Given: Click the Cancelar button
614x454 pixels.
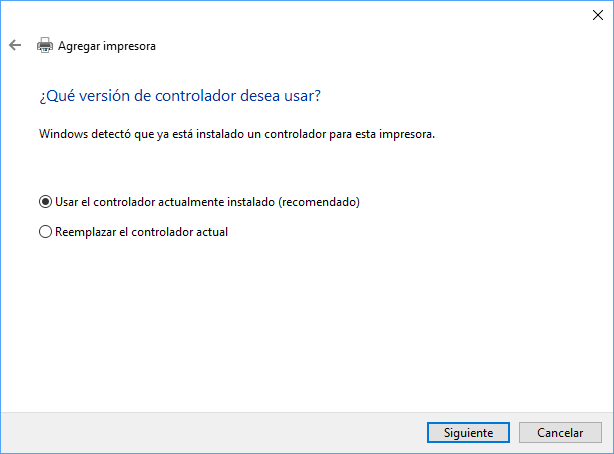Looking at the screenshot, I should pyautogui.click(x=560, y=433).
